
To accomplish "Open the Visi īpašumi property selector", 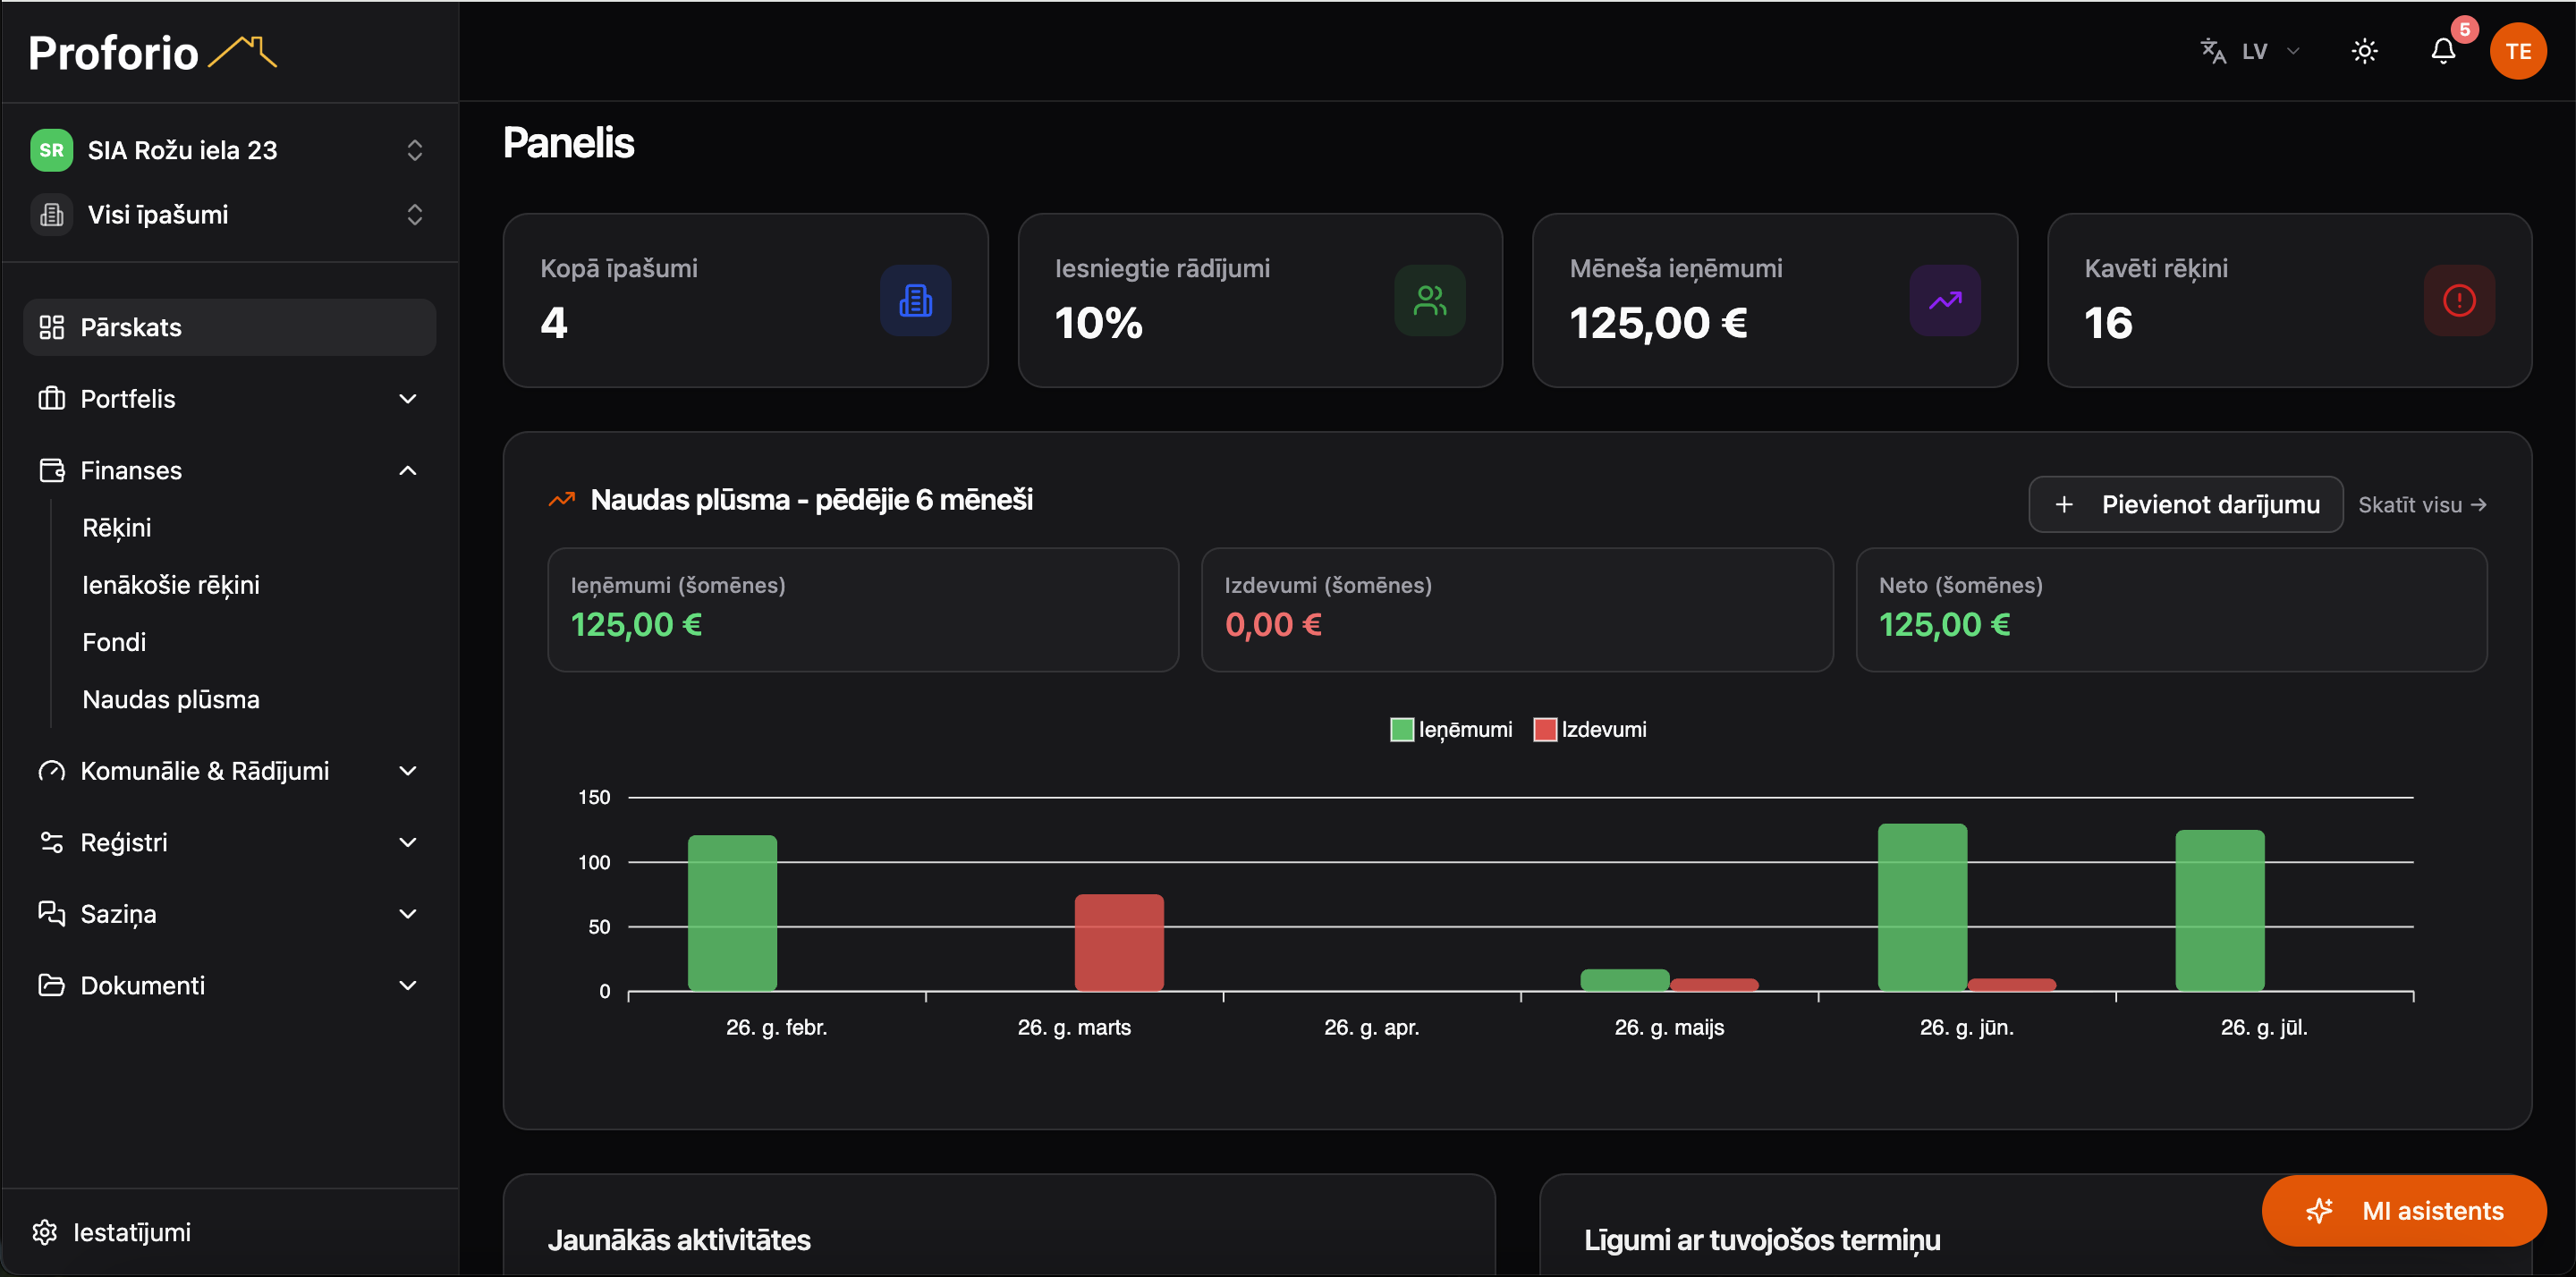I will point(229,214).
